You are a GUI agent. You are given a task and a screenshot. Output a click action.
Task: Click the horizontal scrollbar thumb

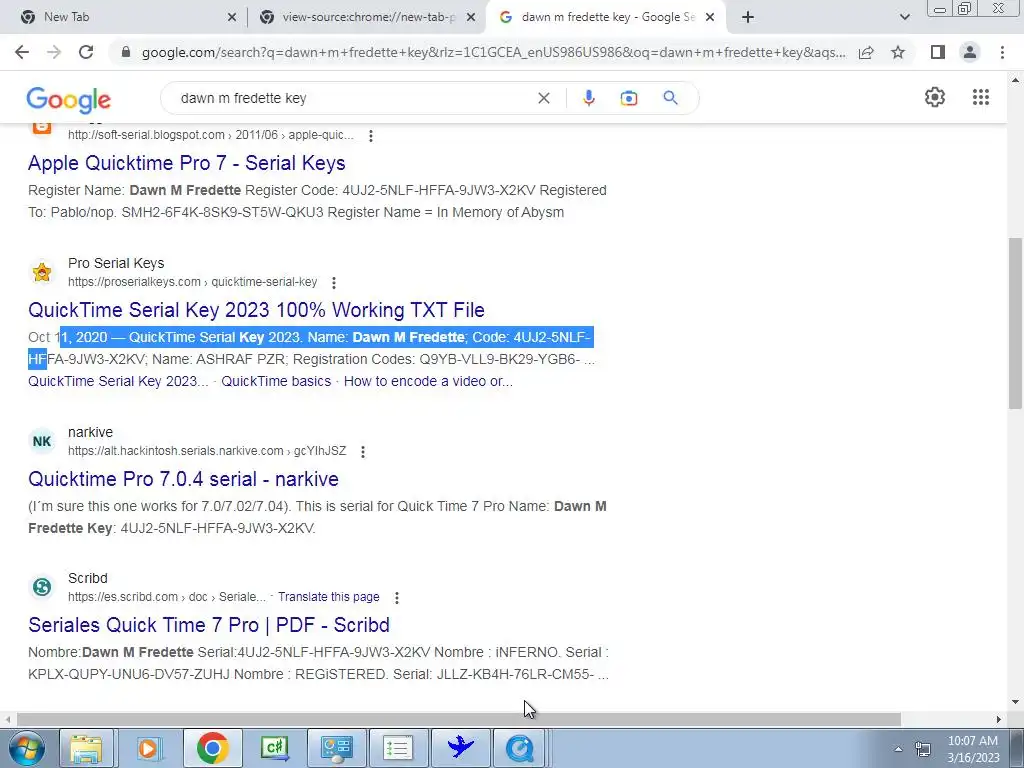[x=458, y=719]
